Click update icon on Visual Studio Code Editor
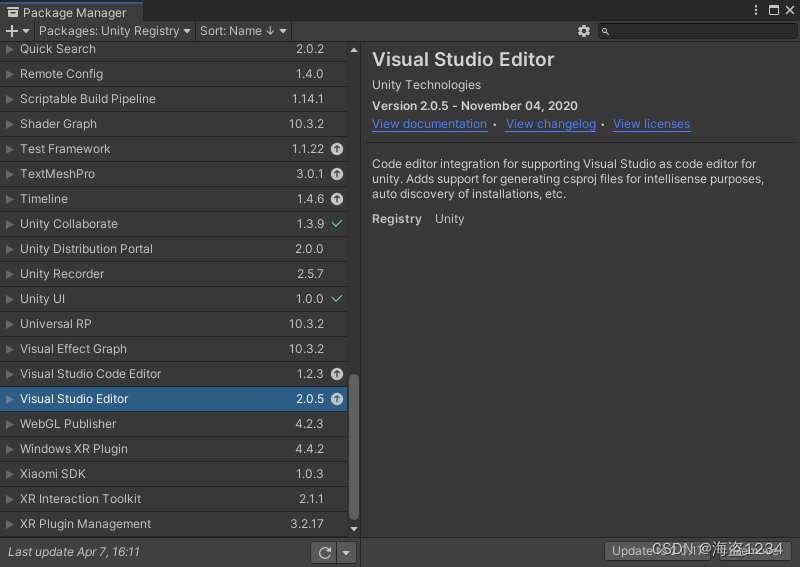Image resolution: width=800 pixels, height=567 pixels. click(337, 374)
